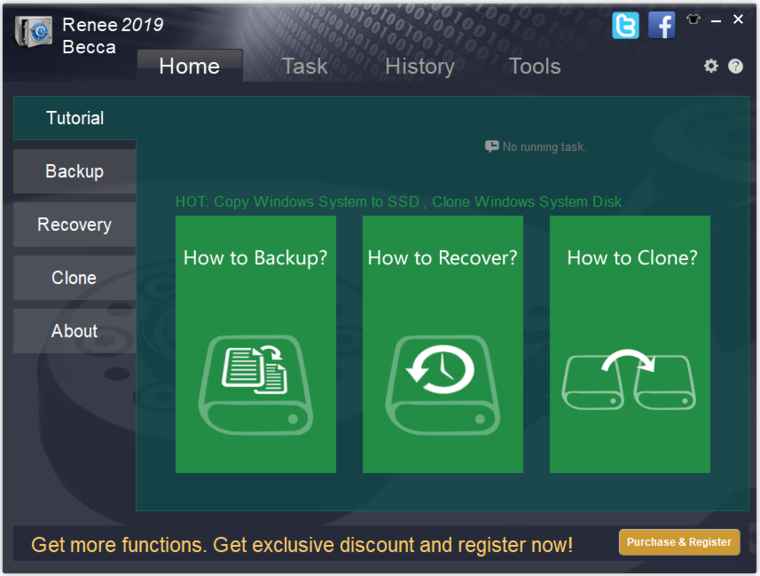
Task: Click the Renee Becca safe logo
Action: click(33, 32)
